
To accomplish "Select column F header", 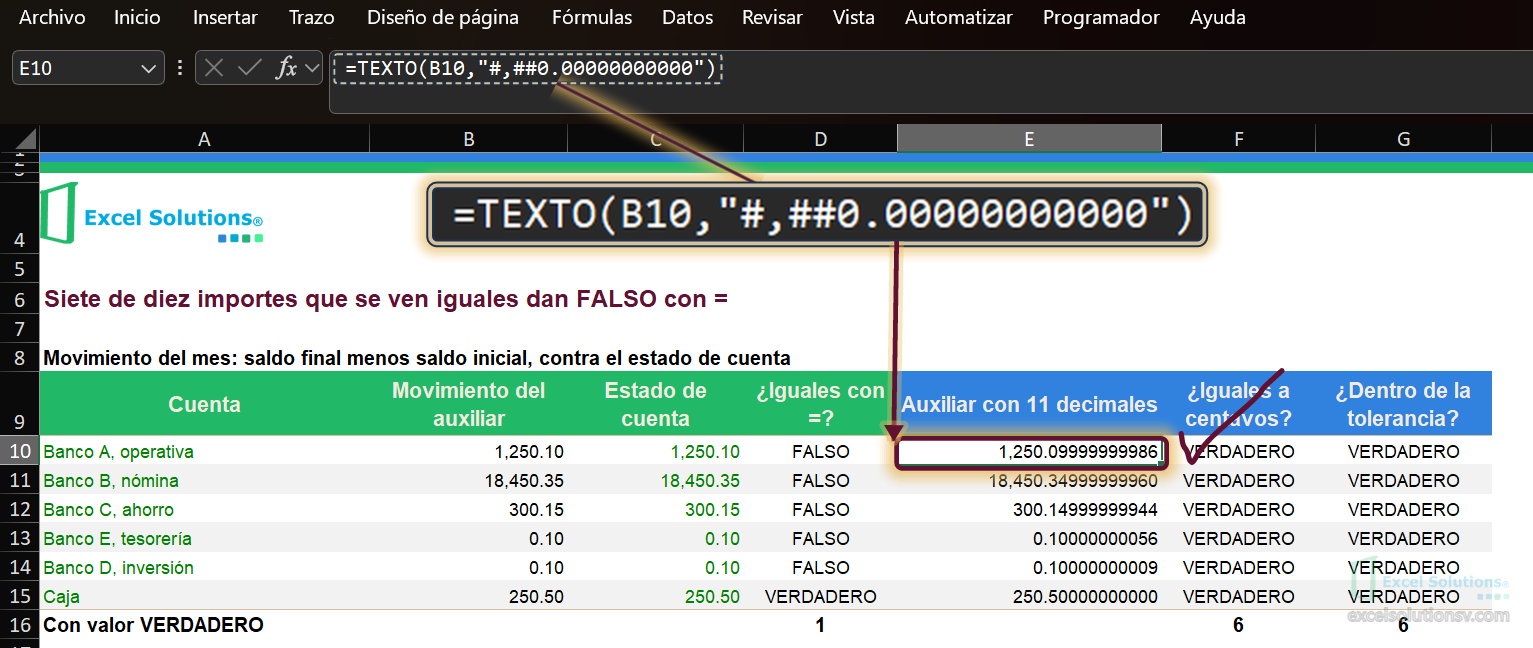I will coord(1238,139).
